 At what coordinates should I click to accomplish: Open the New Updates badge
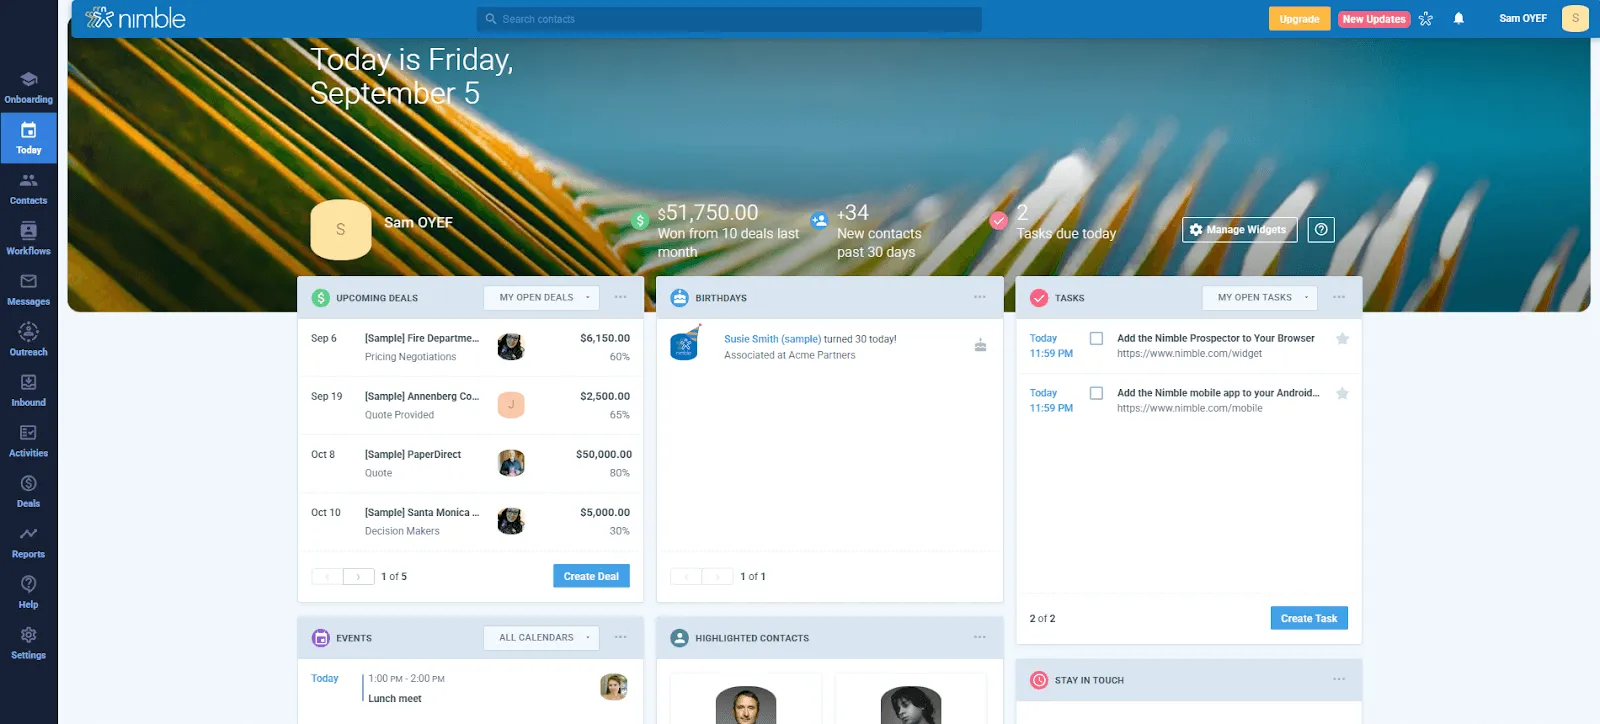coord(1374,19)
